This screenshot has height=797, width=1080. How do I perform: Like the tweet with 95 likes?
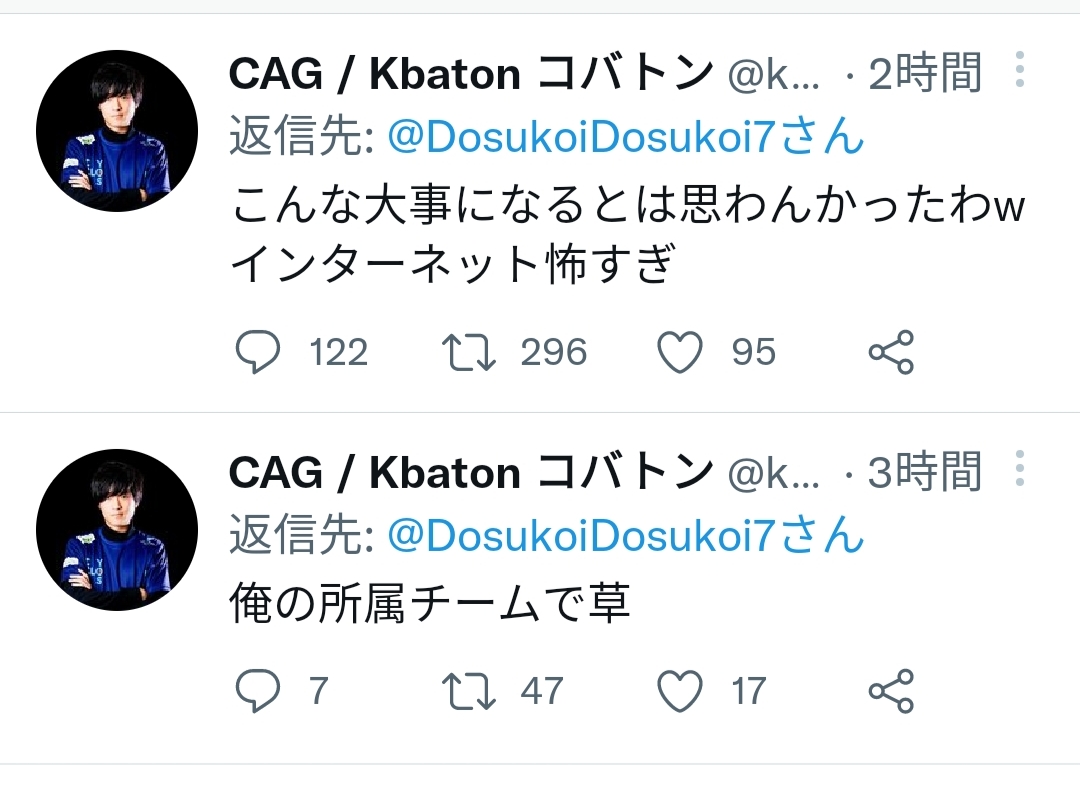coord(680,352)
